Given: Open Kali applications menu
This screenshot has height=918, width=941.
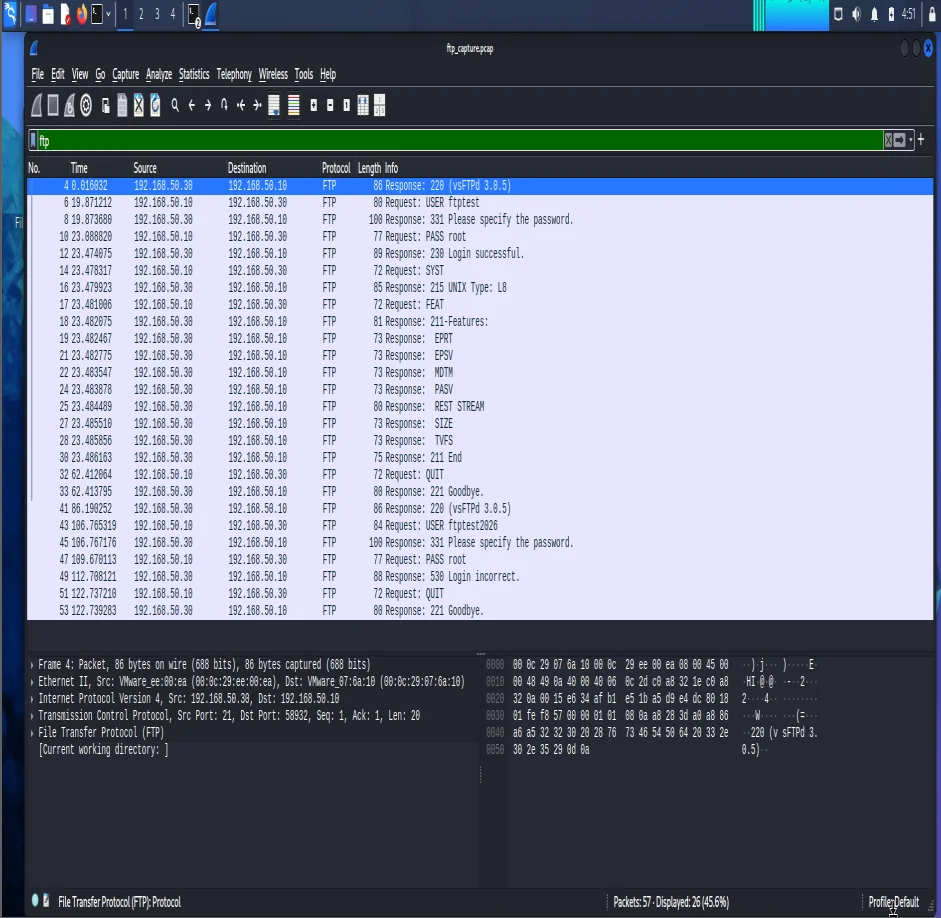Looking at the screenshot, I should pyautogui.click(x=10, y=13).
